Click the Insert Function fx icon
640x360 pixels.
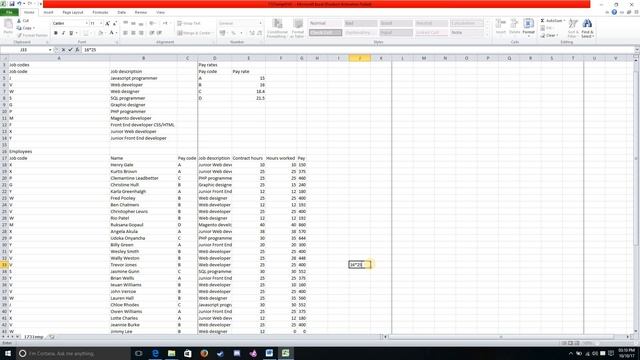(77, 50)
